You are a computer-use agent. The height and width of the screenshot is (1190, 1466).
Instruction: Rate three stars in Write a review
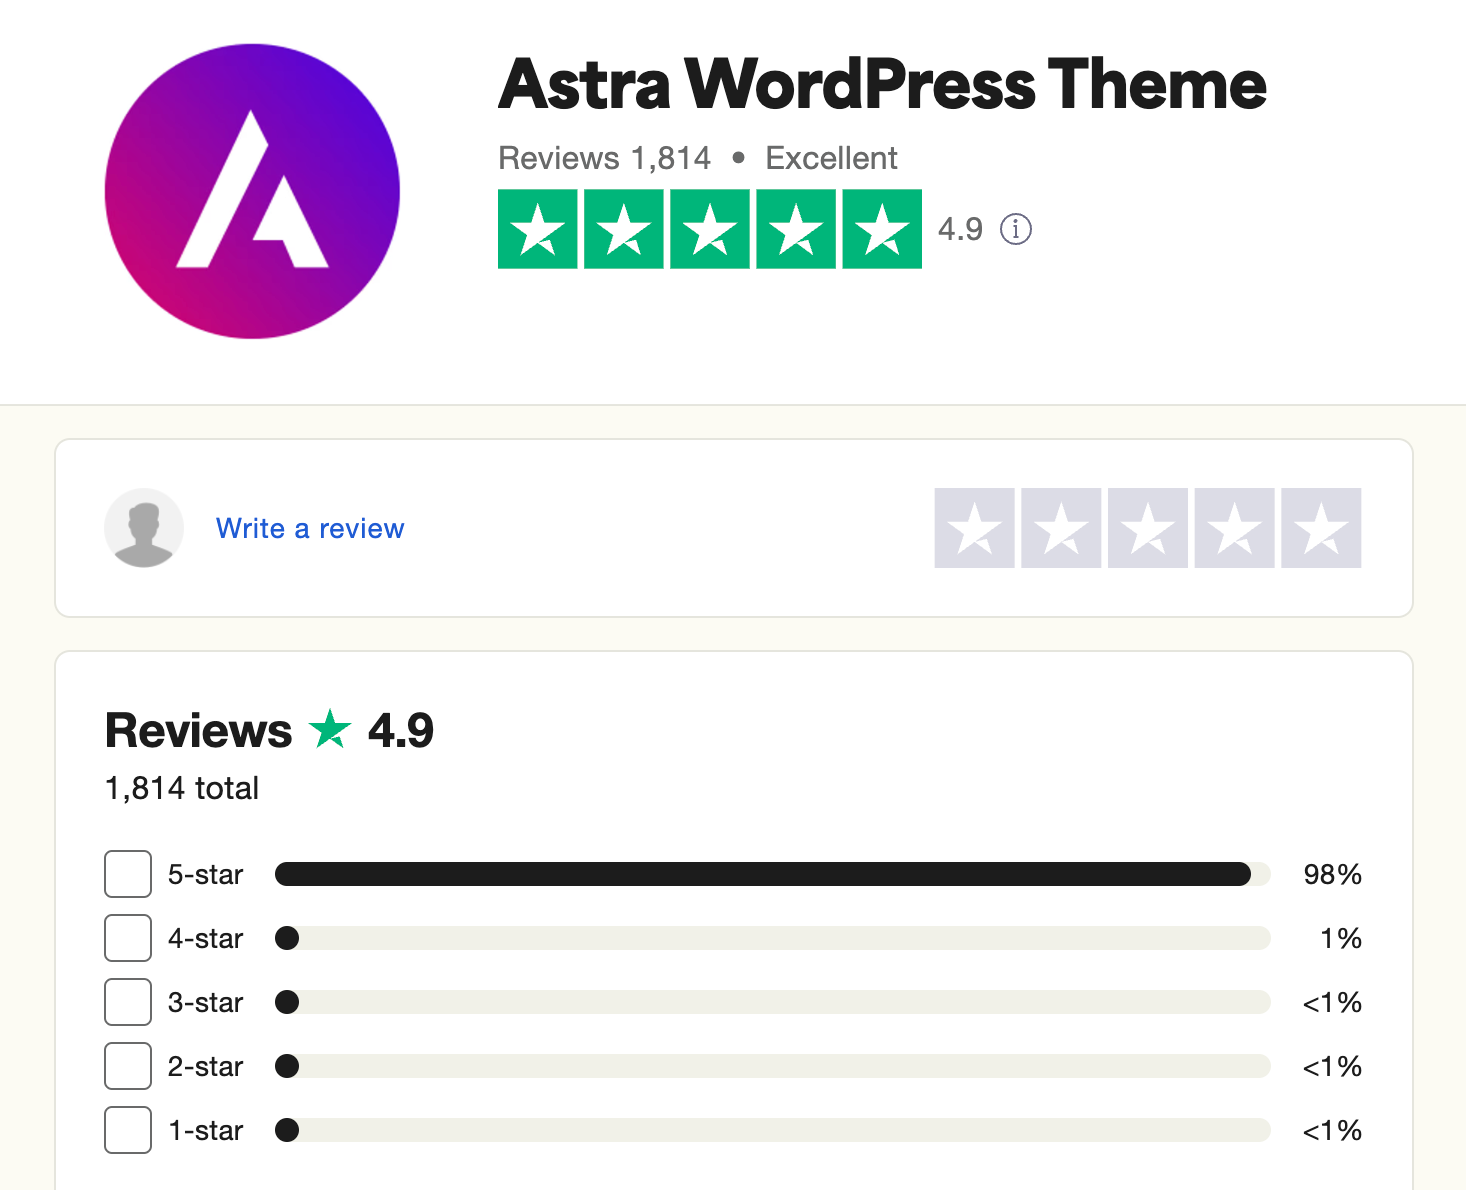pyautogui.click(x=1147, y=528)
